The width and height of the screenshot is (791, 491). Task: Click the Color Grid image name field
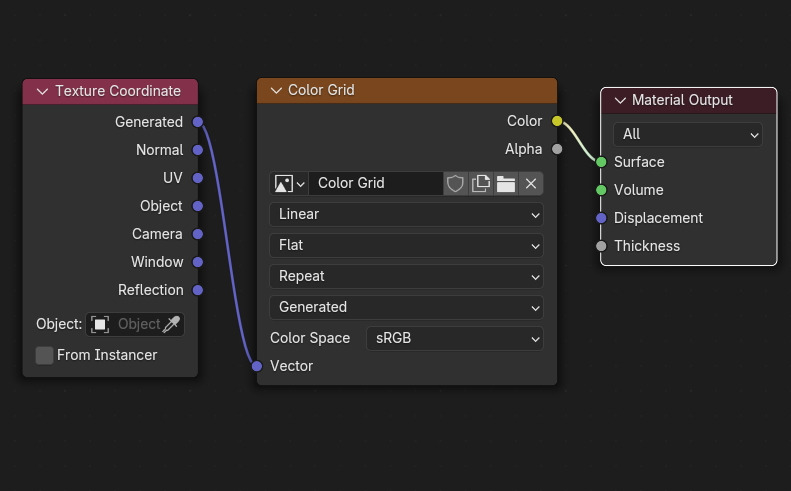[x=376, y=183]
